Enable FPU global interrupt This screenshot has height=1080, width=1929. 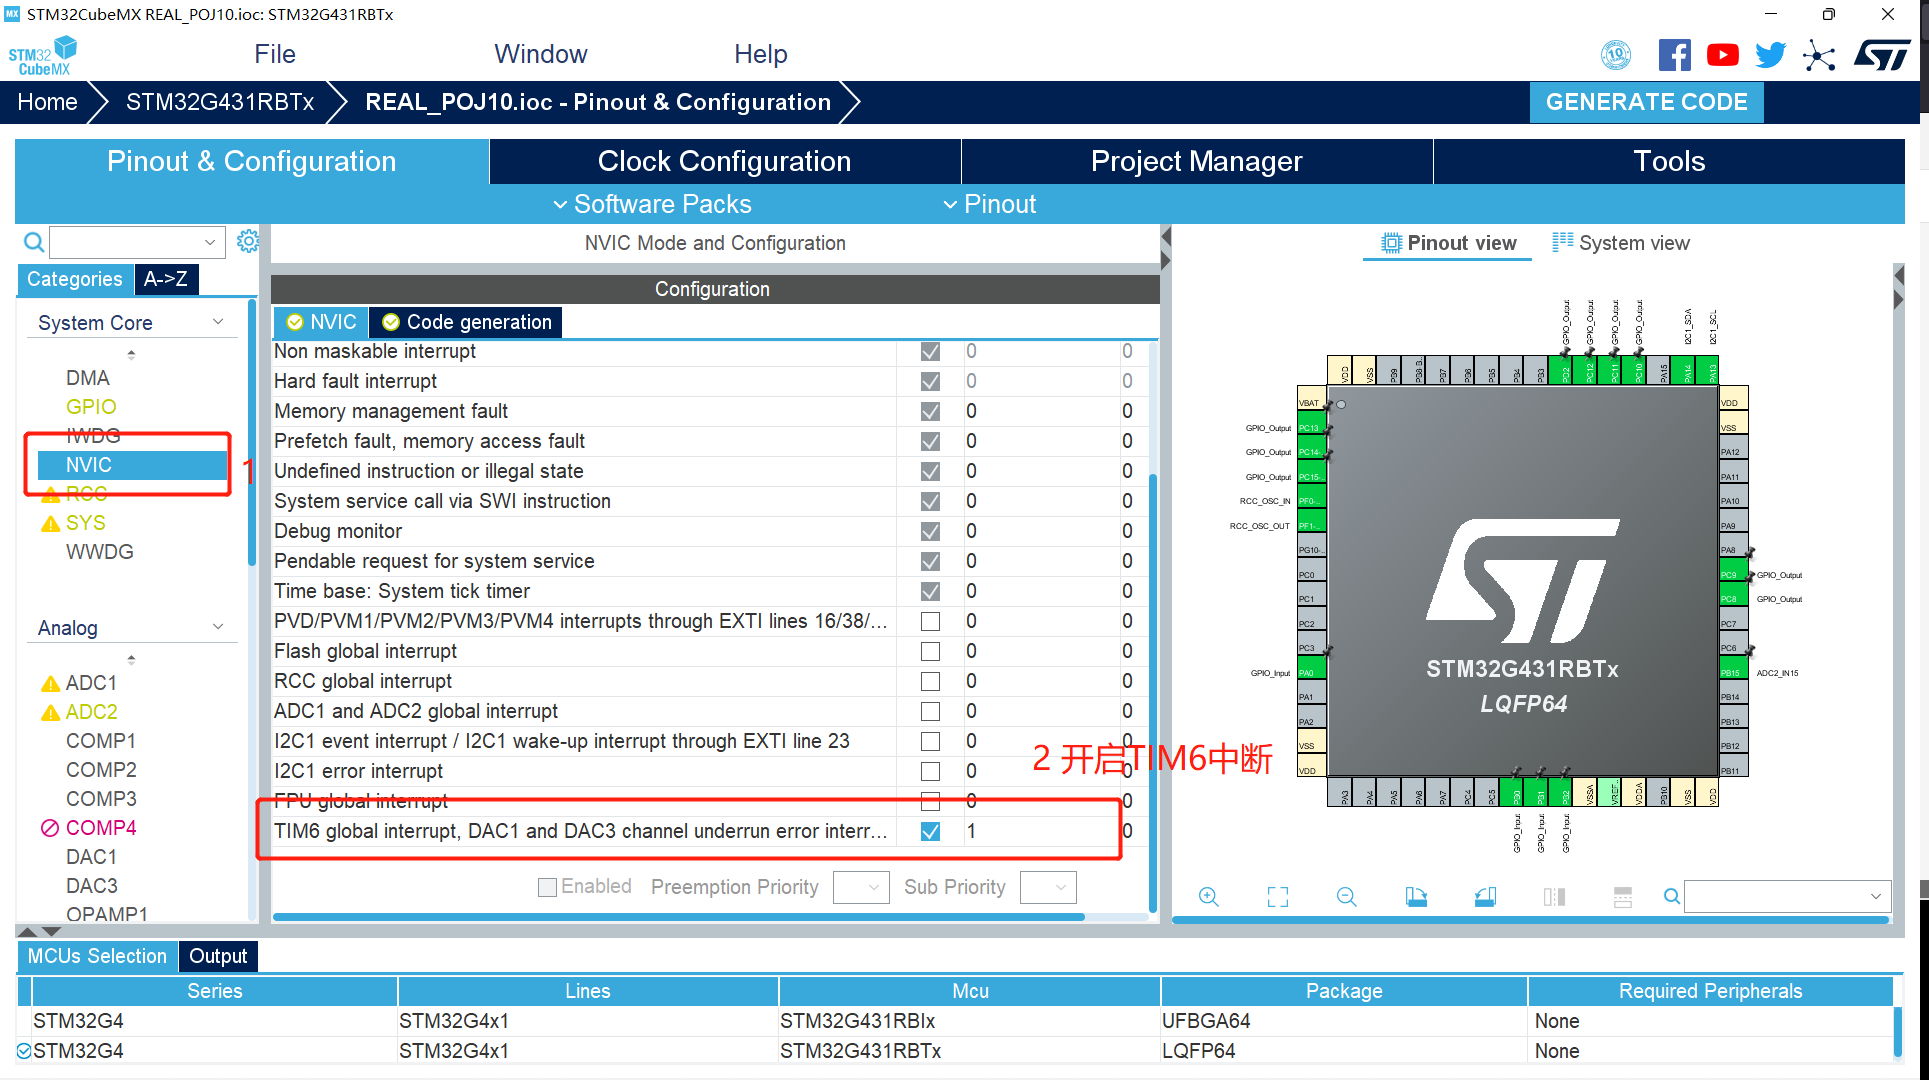pos(930,801)
